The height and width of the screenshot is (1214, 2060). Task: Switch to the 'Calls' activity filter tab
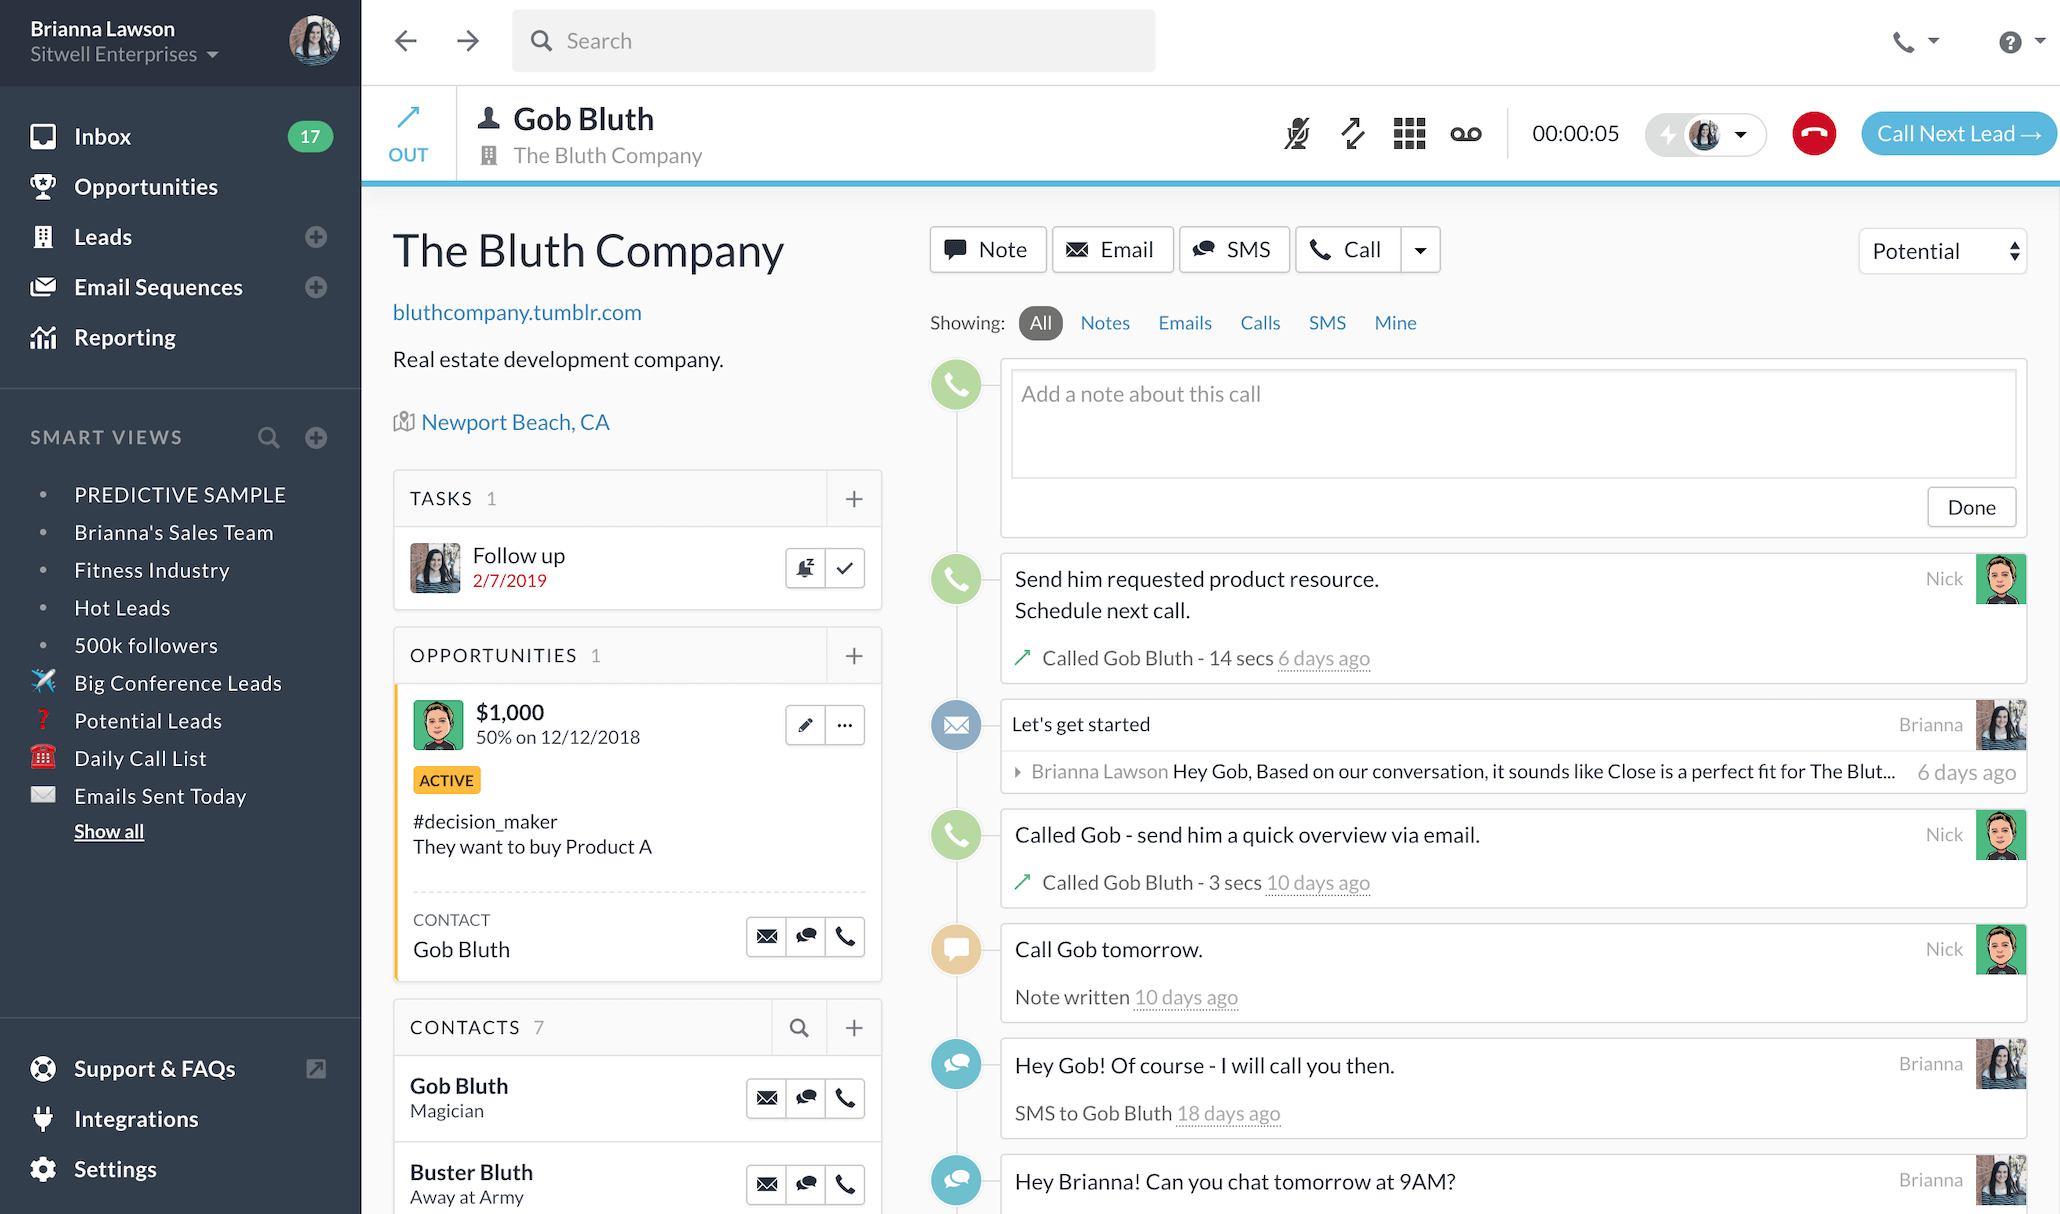pyautogui.click(x=1258, y=321)
